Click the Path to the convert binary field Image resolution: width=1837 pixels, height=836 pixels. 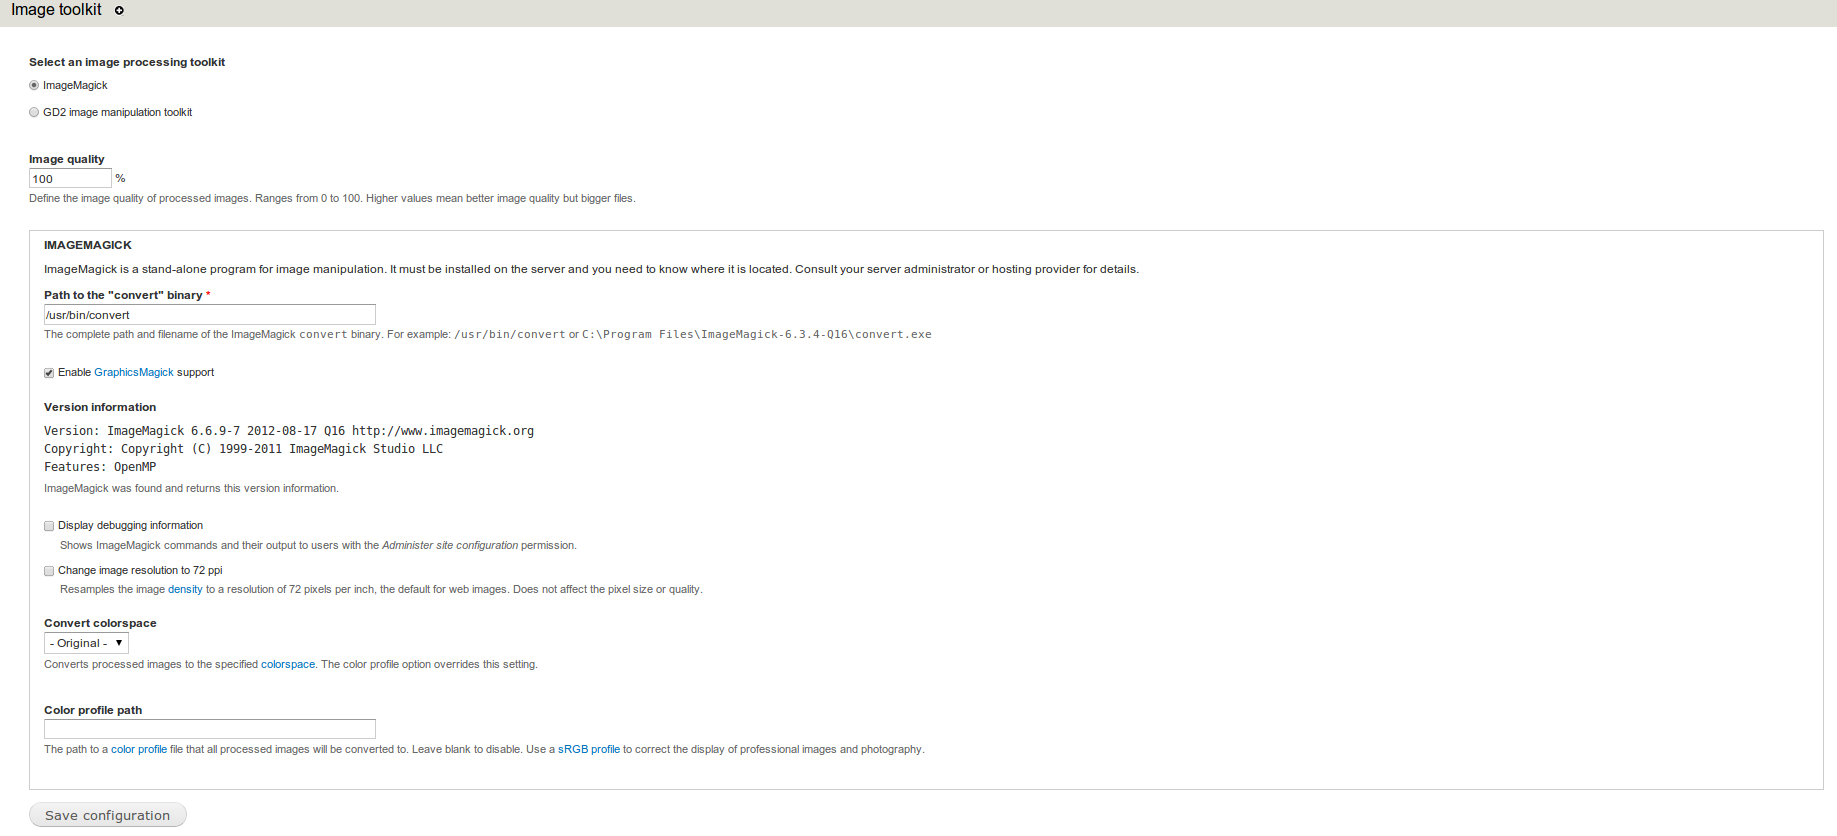210,315
